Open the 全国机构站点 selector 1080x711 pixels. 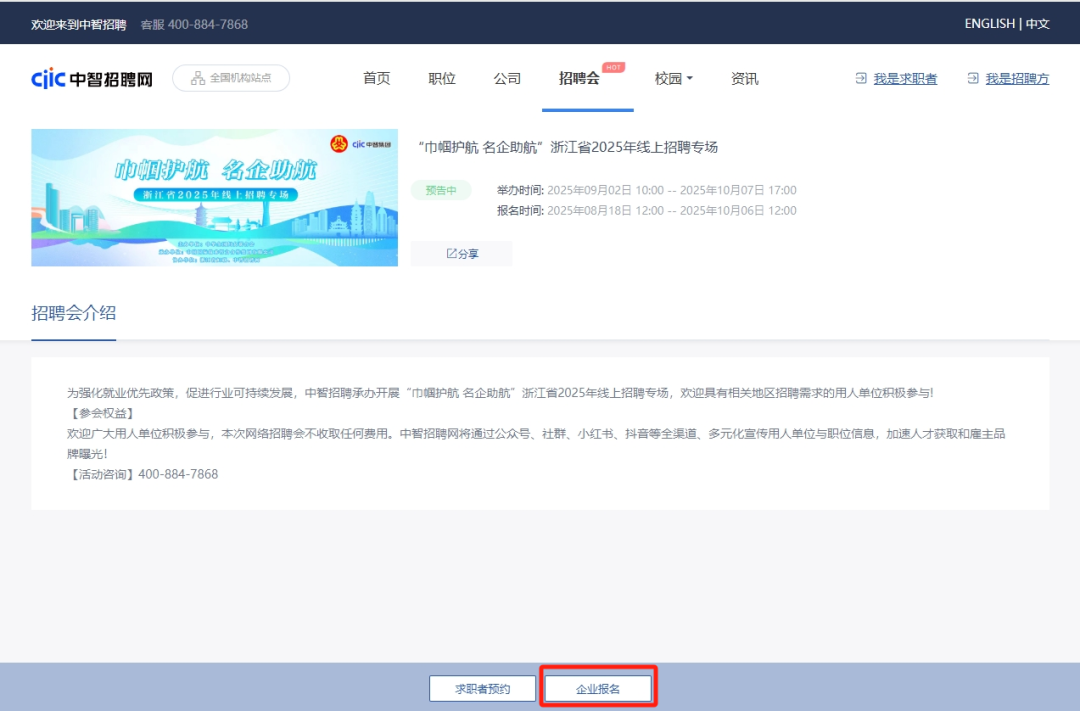(230, 78)
